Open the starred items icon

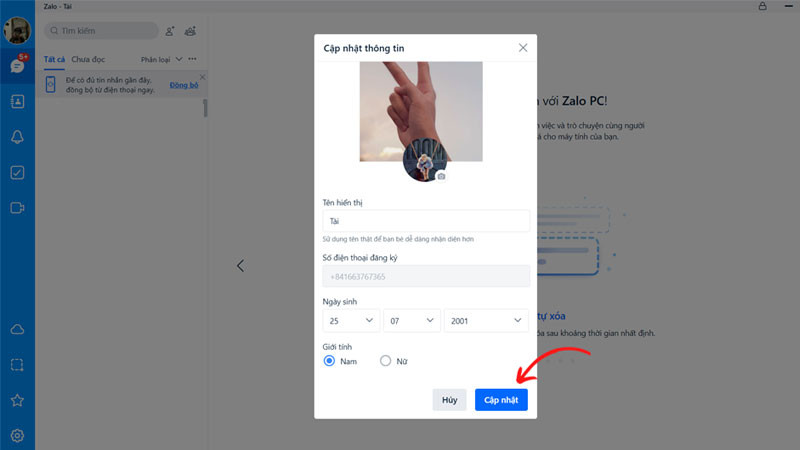(x=17, y=401)
